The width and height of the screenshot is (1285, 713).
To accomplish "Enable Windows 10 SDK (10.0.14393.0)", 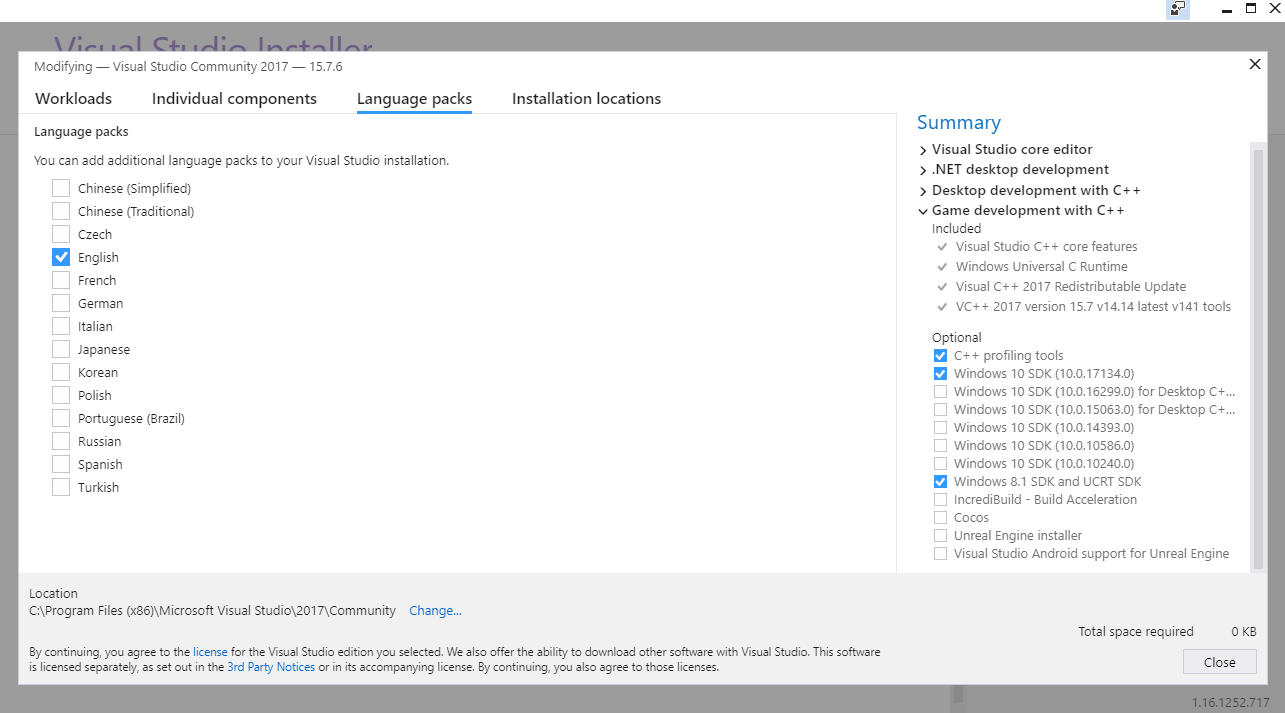I will 940,428.
